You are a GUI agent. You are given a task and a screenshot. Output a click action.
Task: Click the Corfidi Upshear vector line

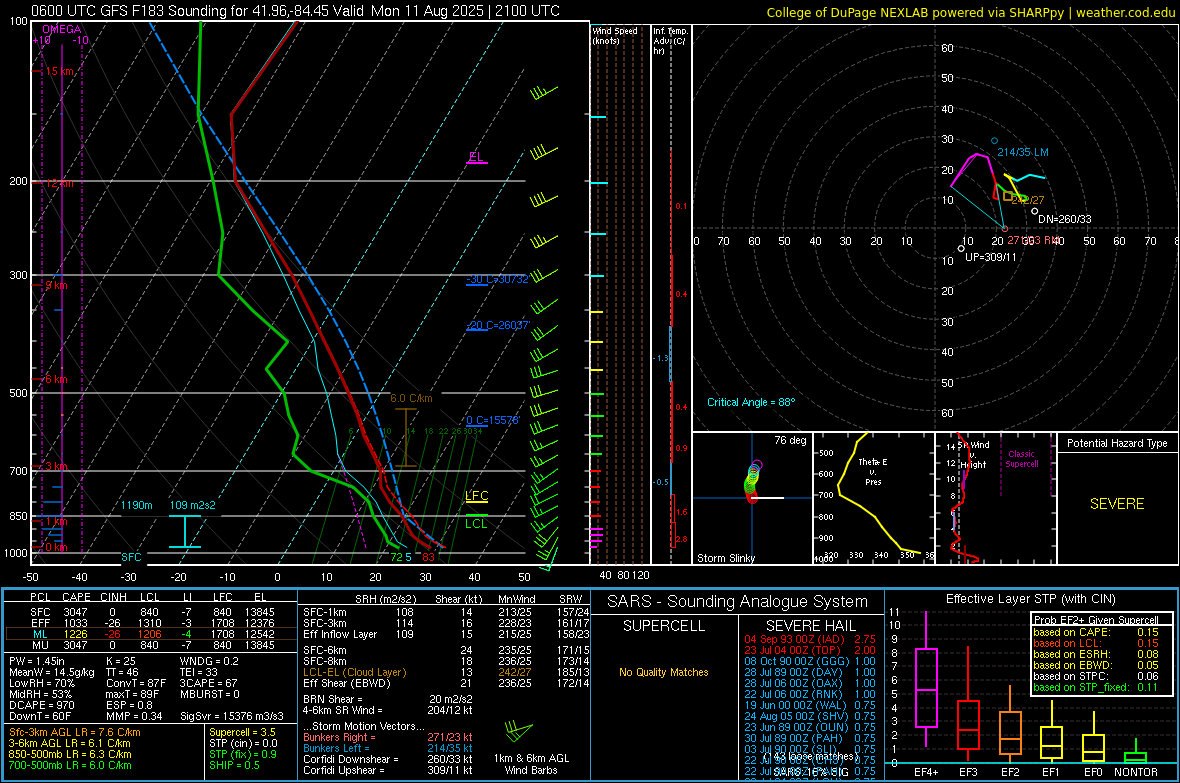(x=388, y=770)
